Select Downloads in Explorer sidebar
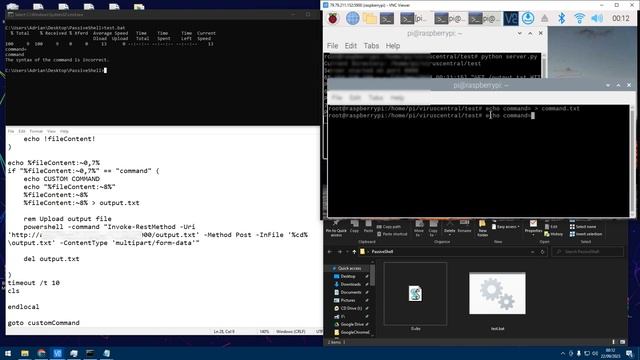The image size is (640, 360). coord(350,284)
